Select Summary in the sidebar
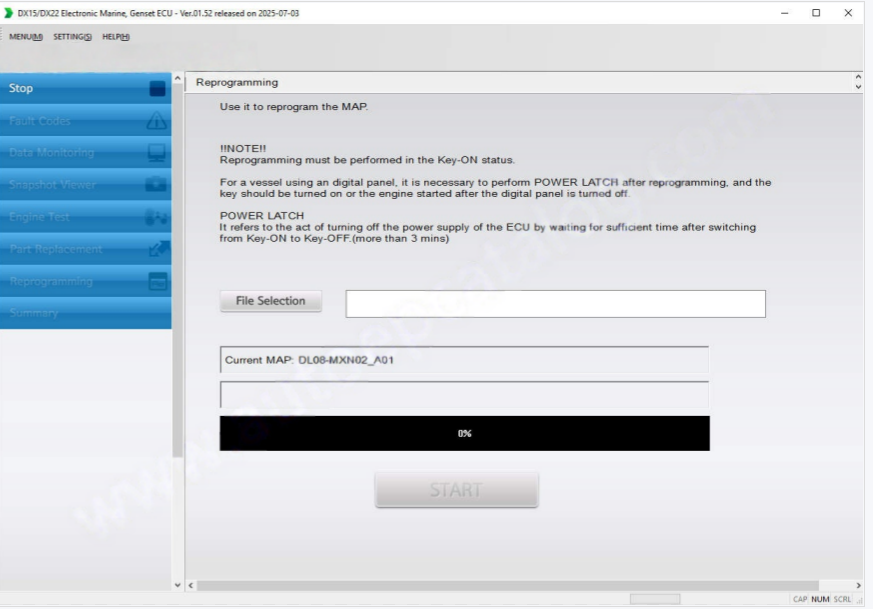 click(34, 313)
